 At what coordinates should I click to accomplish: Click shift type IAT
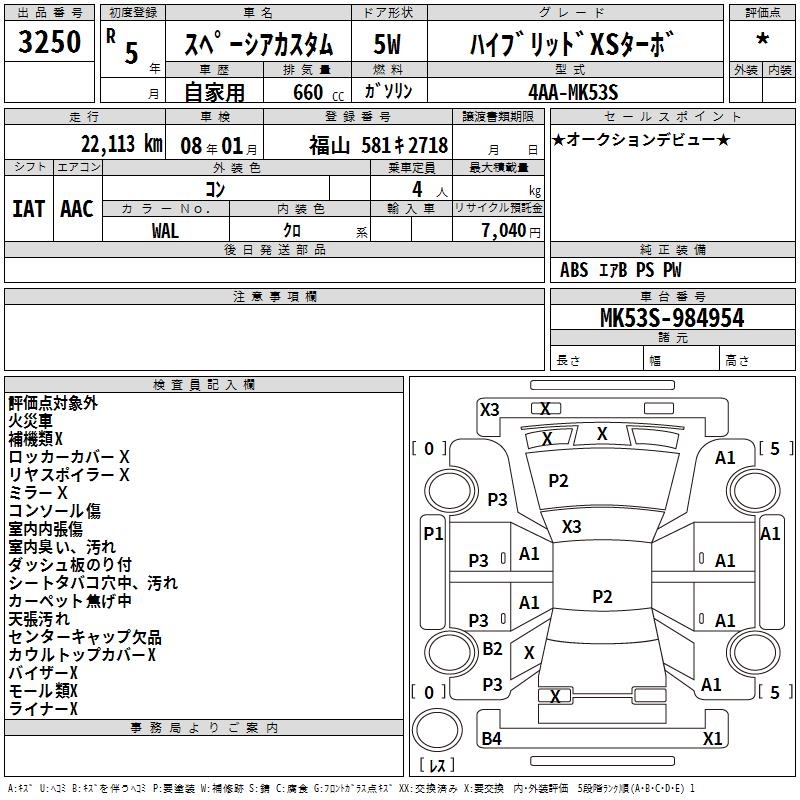(x=29, y=209)
